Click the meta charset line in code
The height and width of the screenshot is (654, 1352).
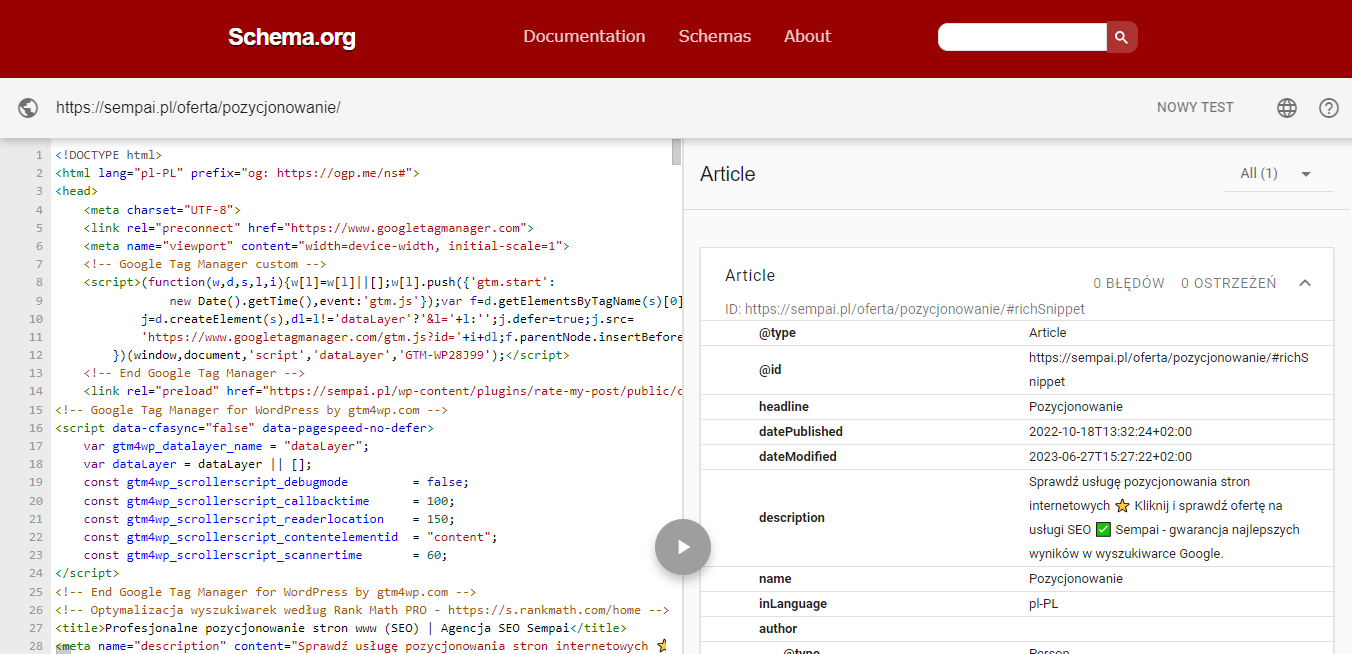(x=162, y=210)
